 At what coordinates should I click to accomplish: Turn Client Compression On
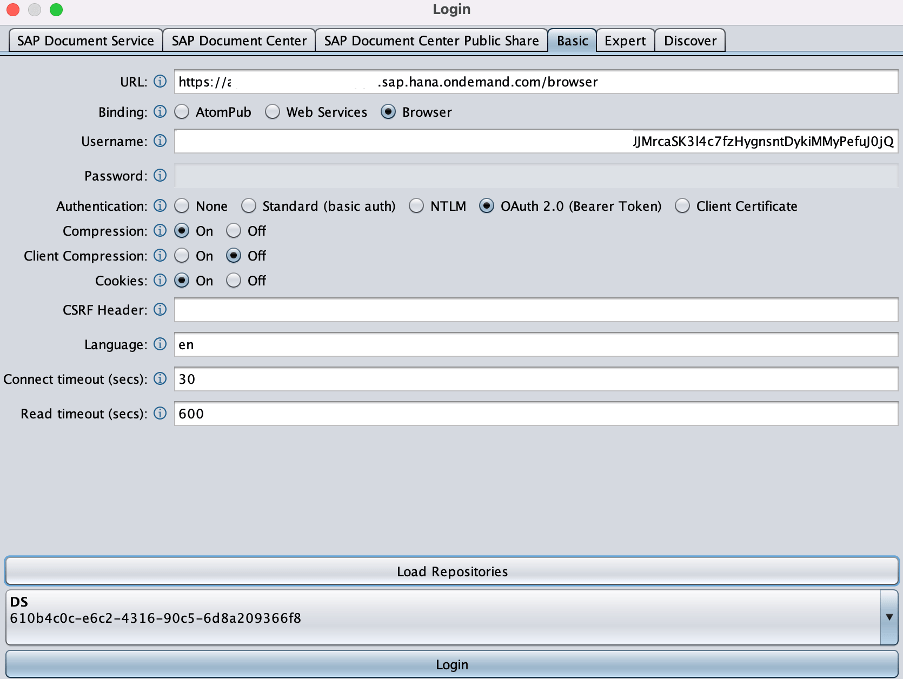182,256
